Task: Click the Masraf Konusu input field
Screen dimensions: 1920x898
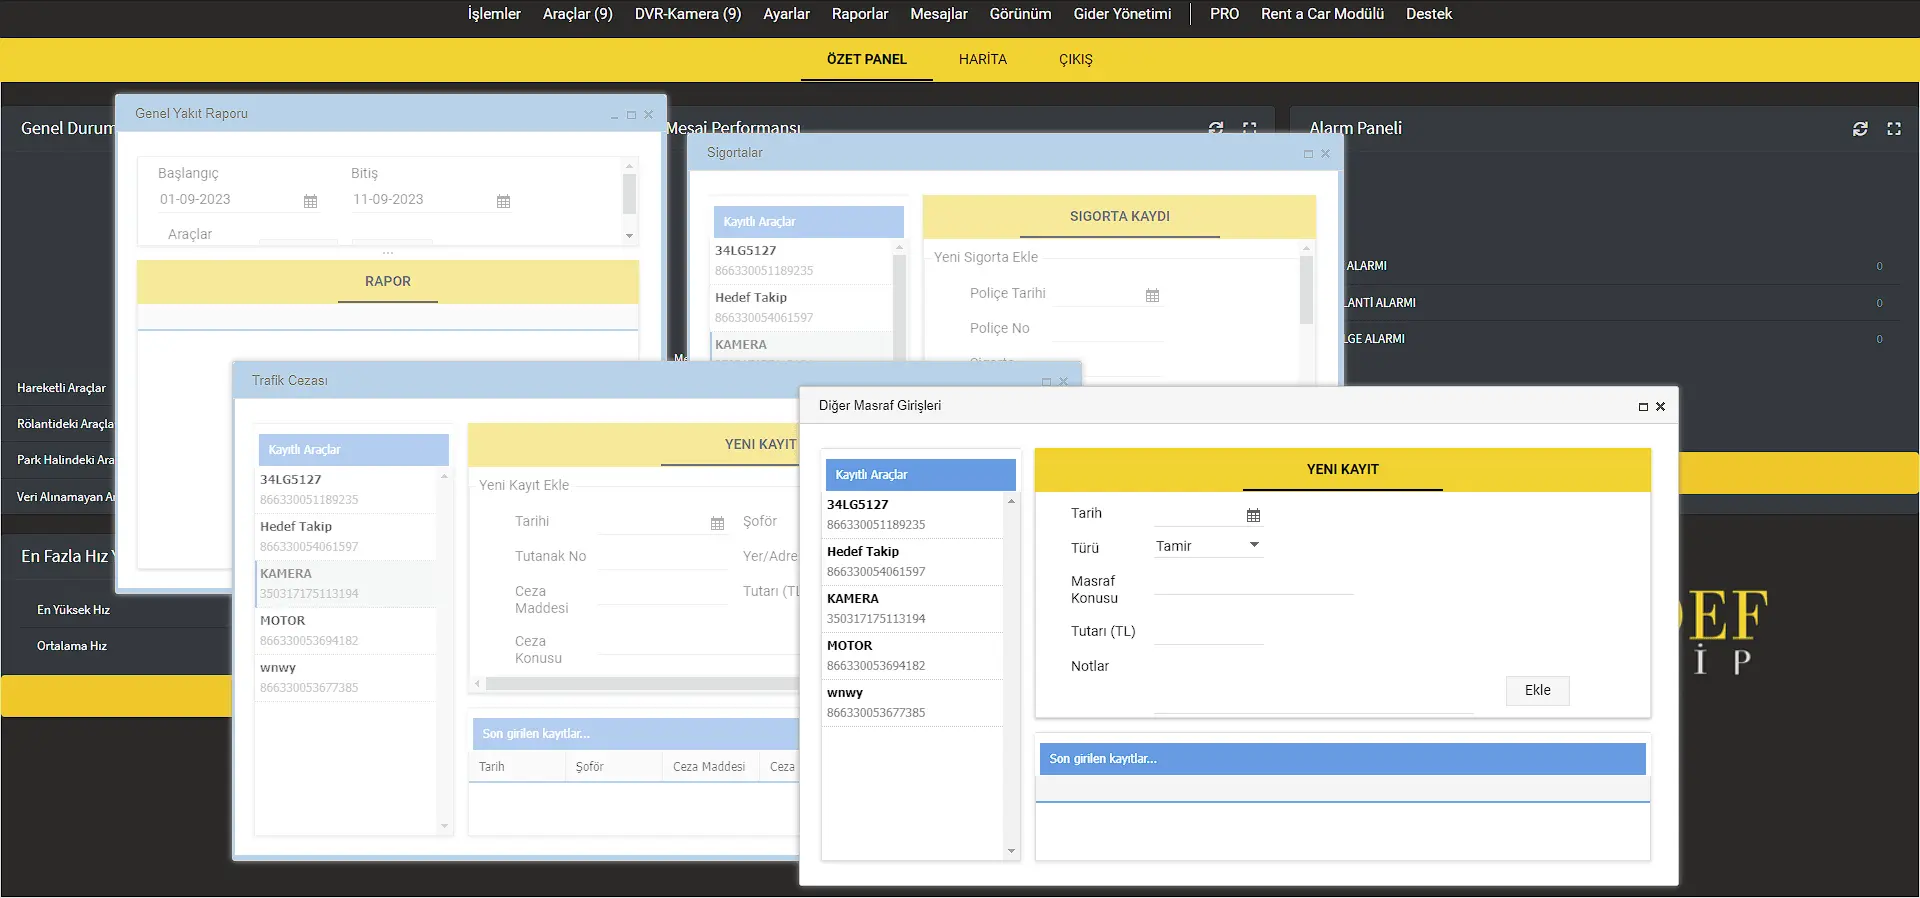Action: [x=1253, y=583]
